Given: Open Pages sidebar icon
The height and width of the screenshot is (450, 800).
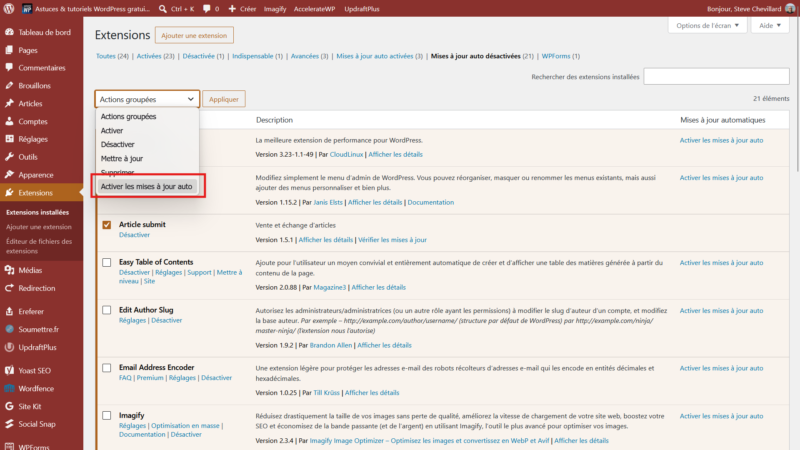Looking at the screenshot, I should pyautogui.click(x=9, y=50).
